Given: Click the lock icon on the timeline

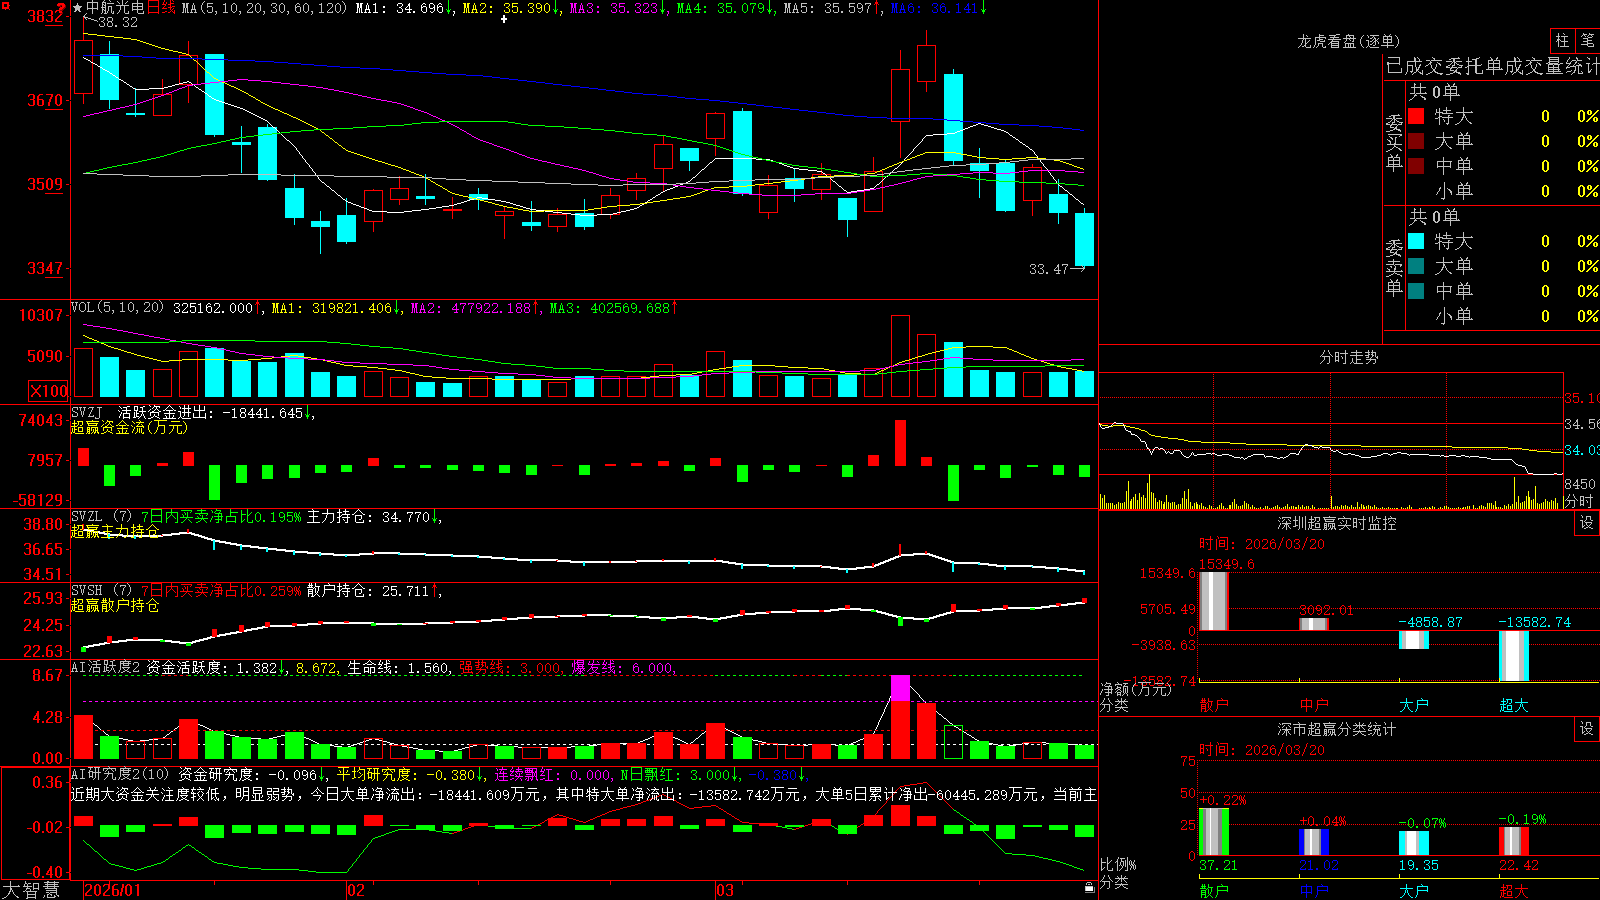Looking at the screenshot, I should click(x=1090, y=887).
